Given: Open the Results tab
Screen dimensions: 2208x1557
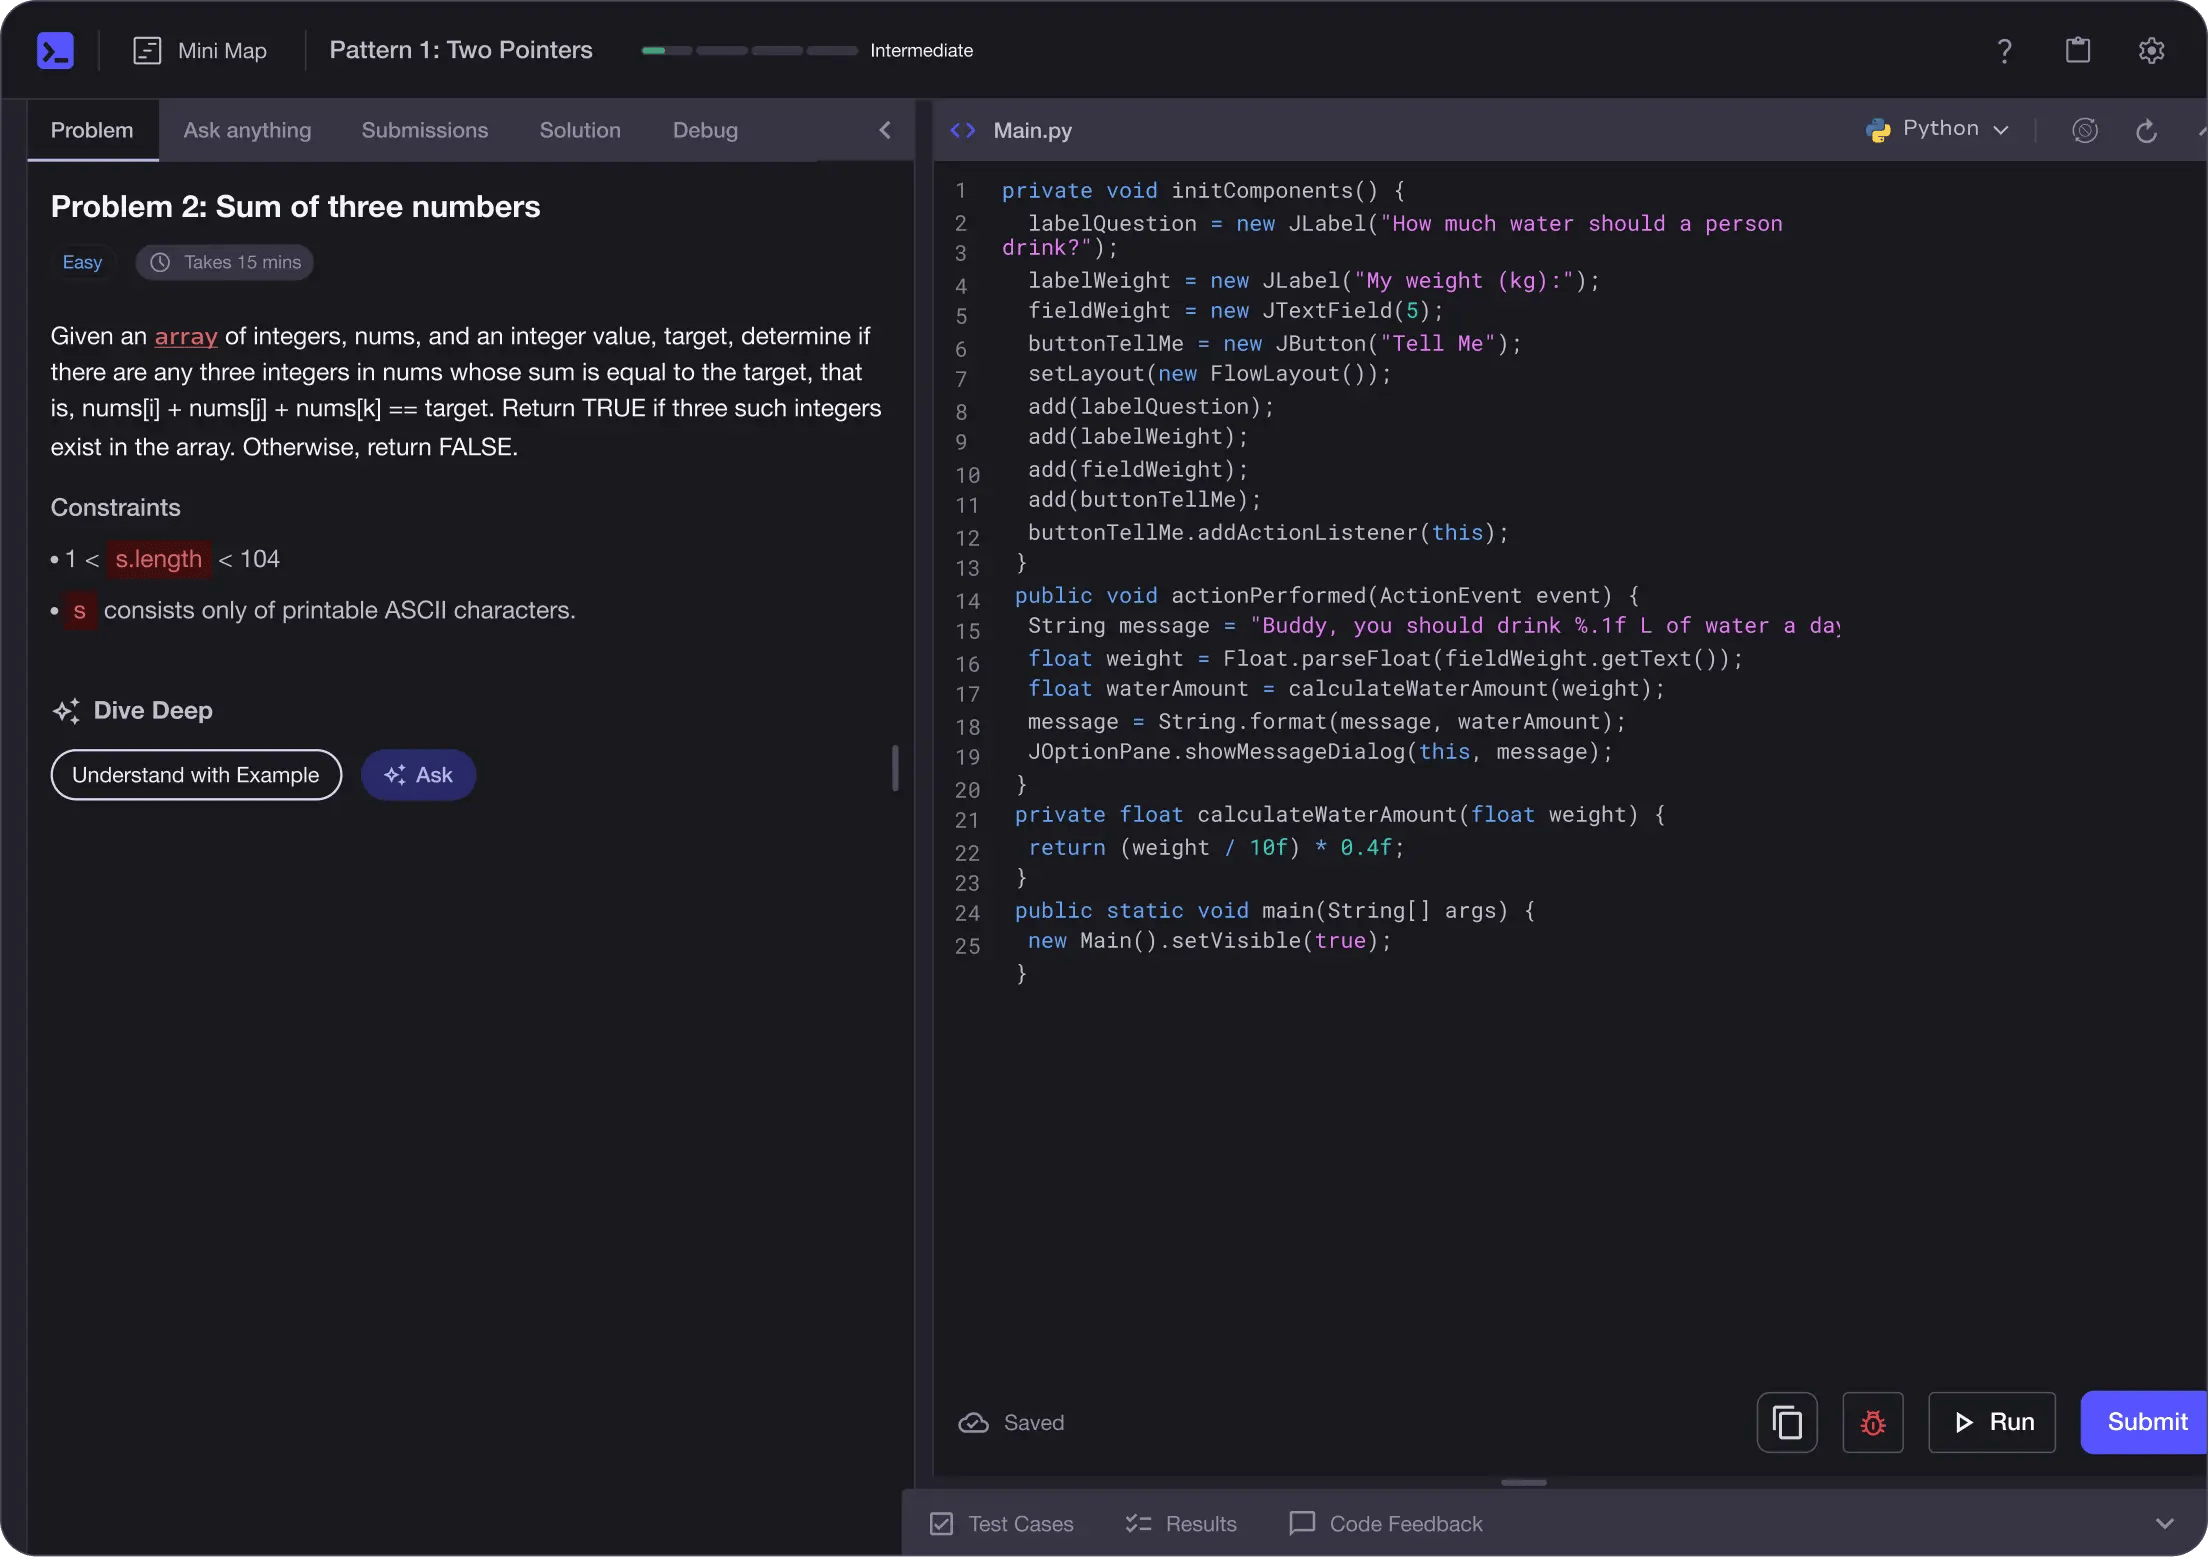Looking at the screenshot, I should (1181, 1523).
